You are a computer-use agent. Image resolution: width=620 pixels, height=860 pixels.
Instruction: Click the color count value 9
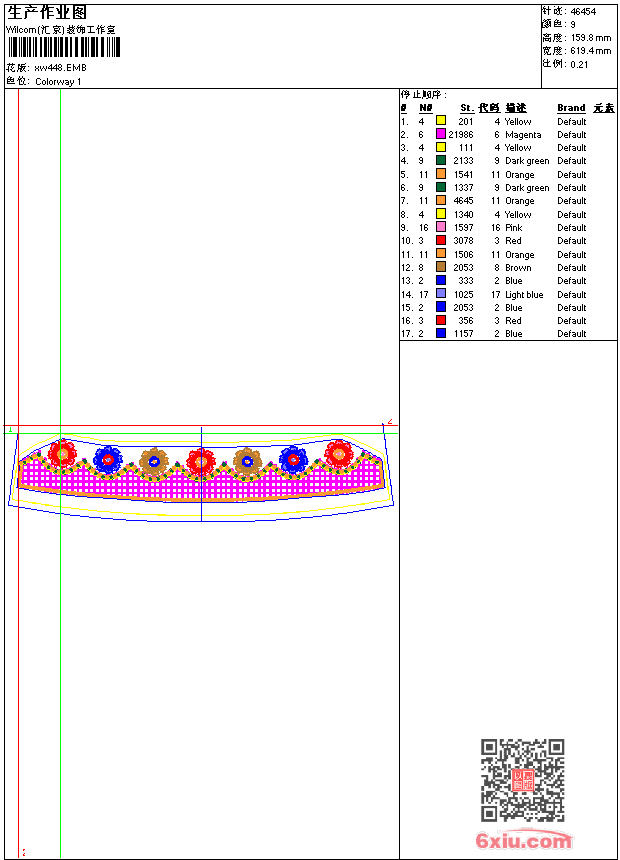(x=573, y=25)
